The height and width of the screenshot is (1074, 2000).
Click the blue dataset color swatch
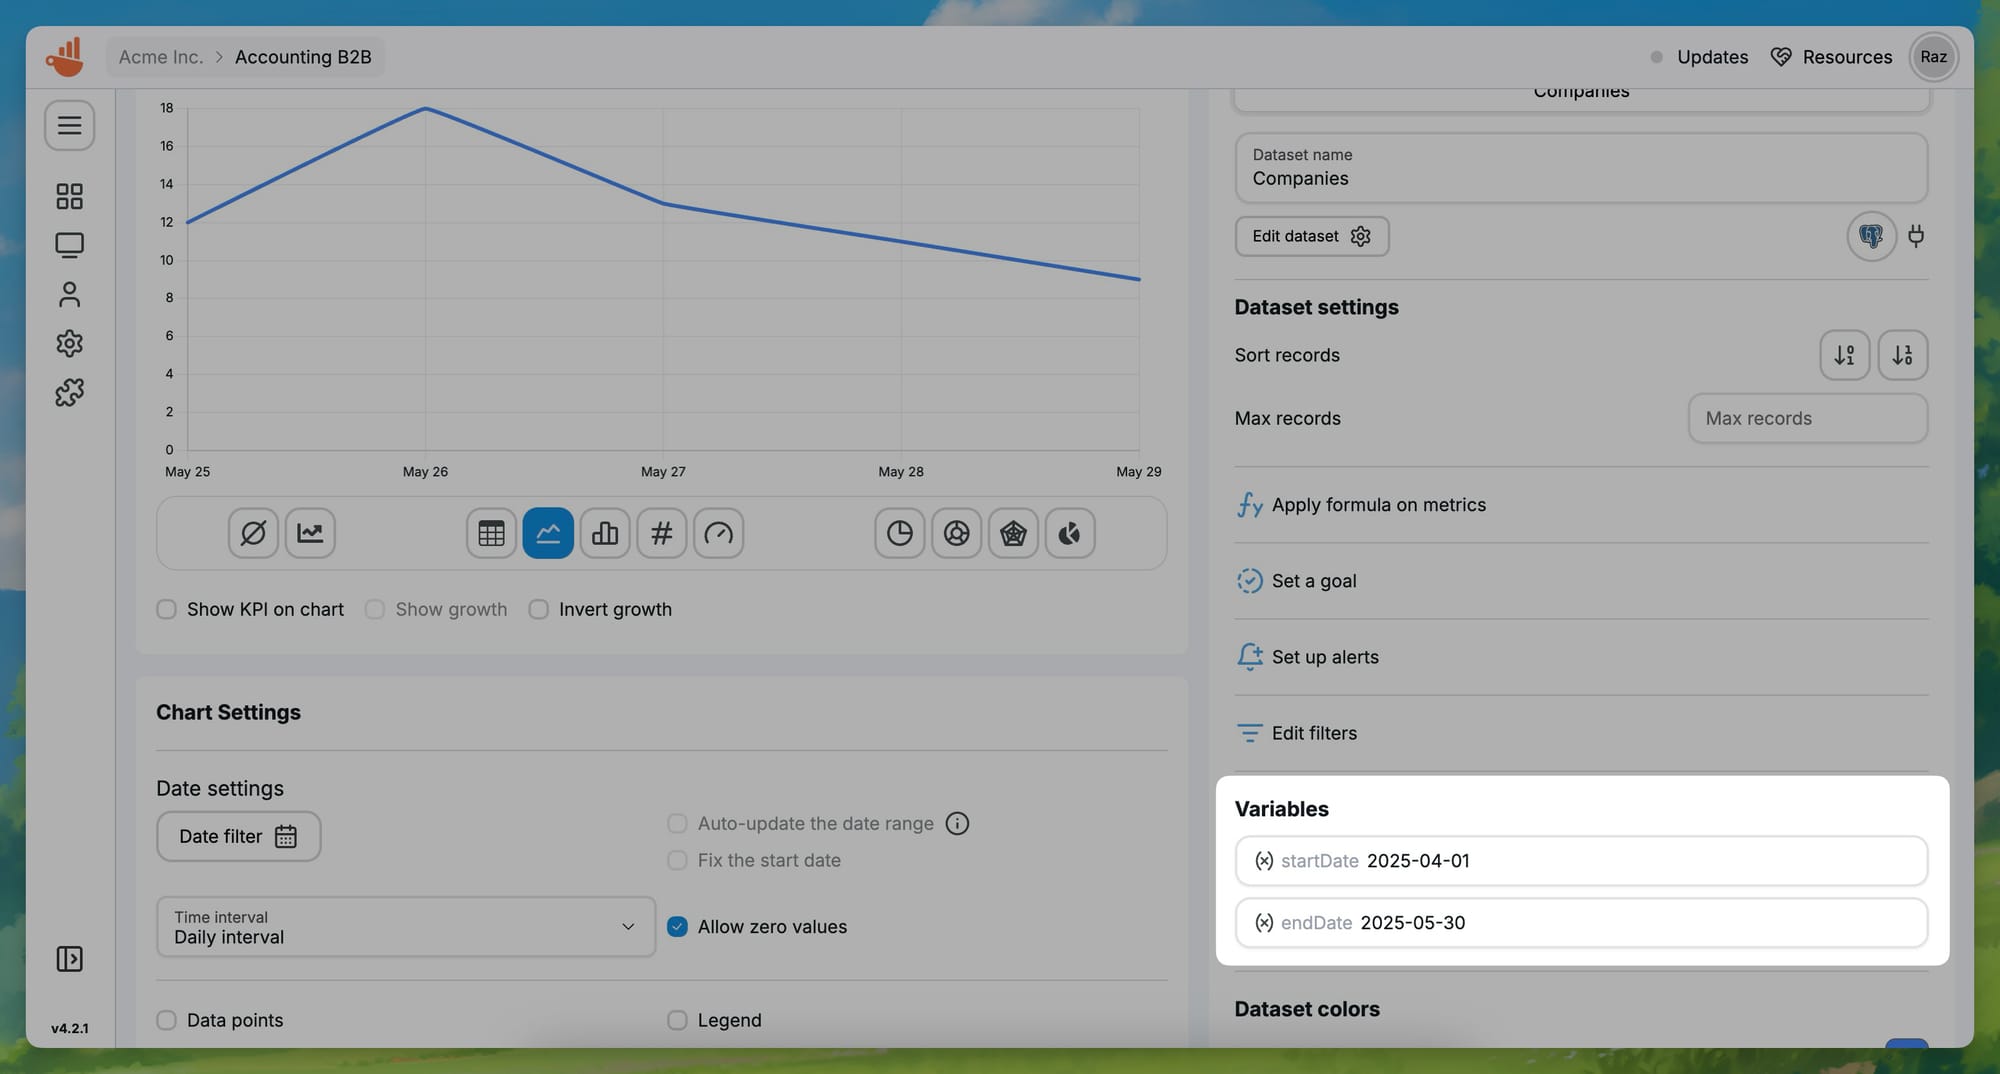[1906, 1043]
